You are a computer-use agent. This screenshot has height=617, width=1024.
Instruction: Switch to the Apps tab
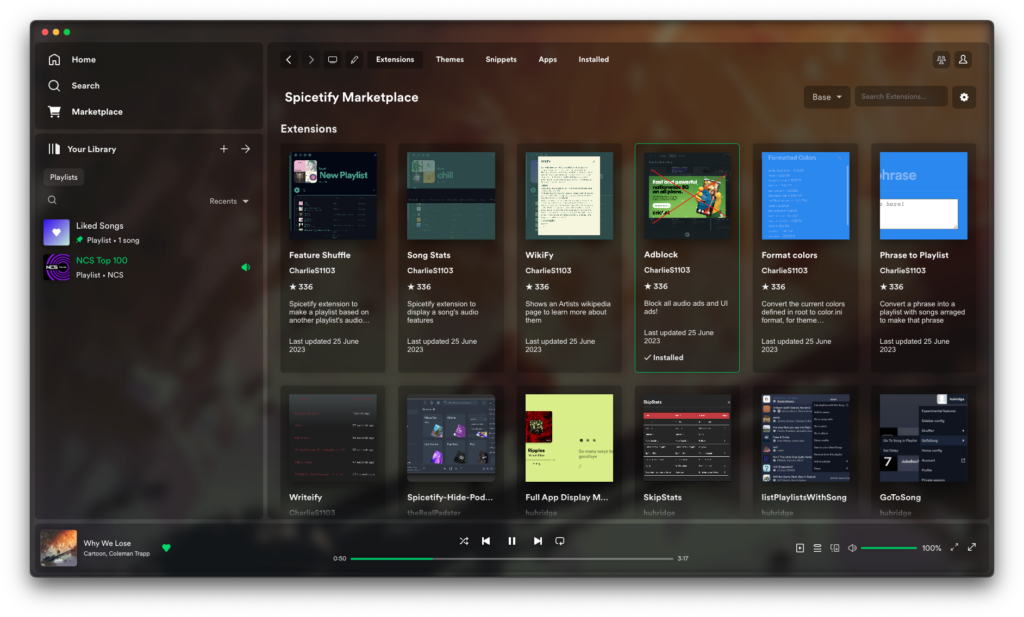(547, 59)
